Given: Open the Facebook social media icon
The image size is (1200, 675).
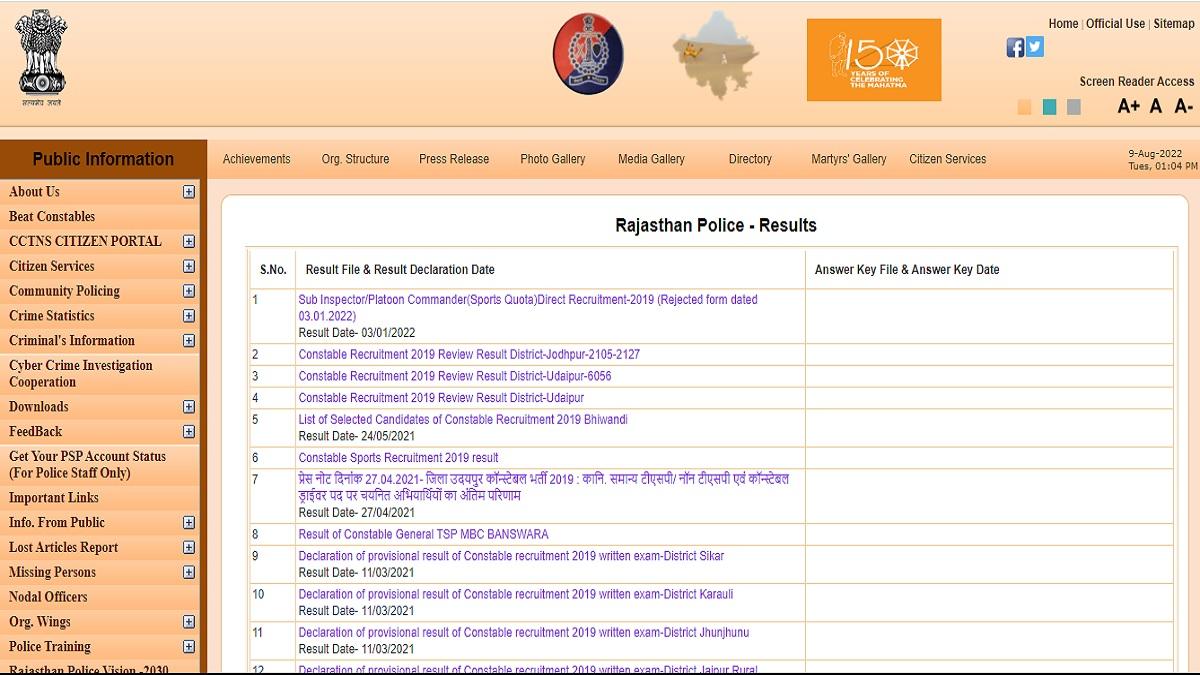Looking at the screenshot, I should pos(1014,46).
